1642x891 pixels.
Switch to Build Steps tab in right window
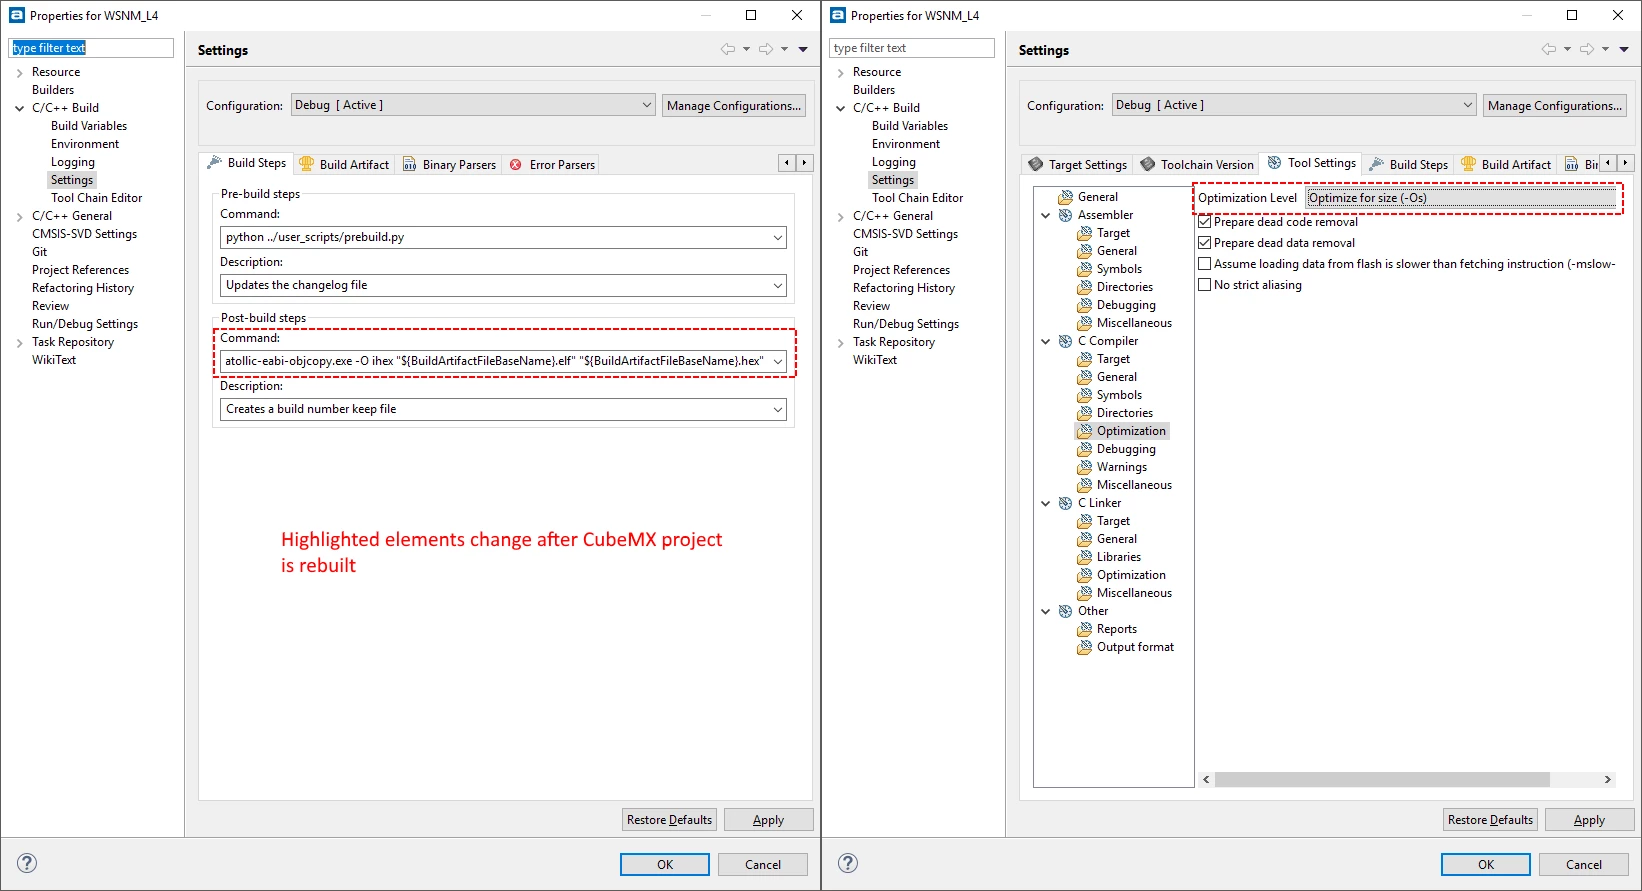pos(1409,164)
